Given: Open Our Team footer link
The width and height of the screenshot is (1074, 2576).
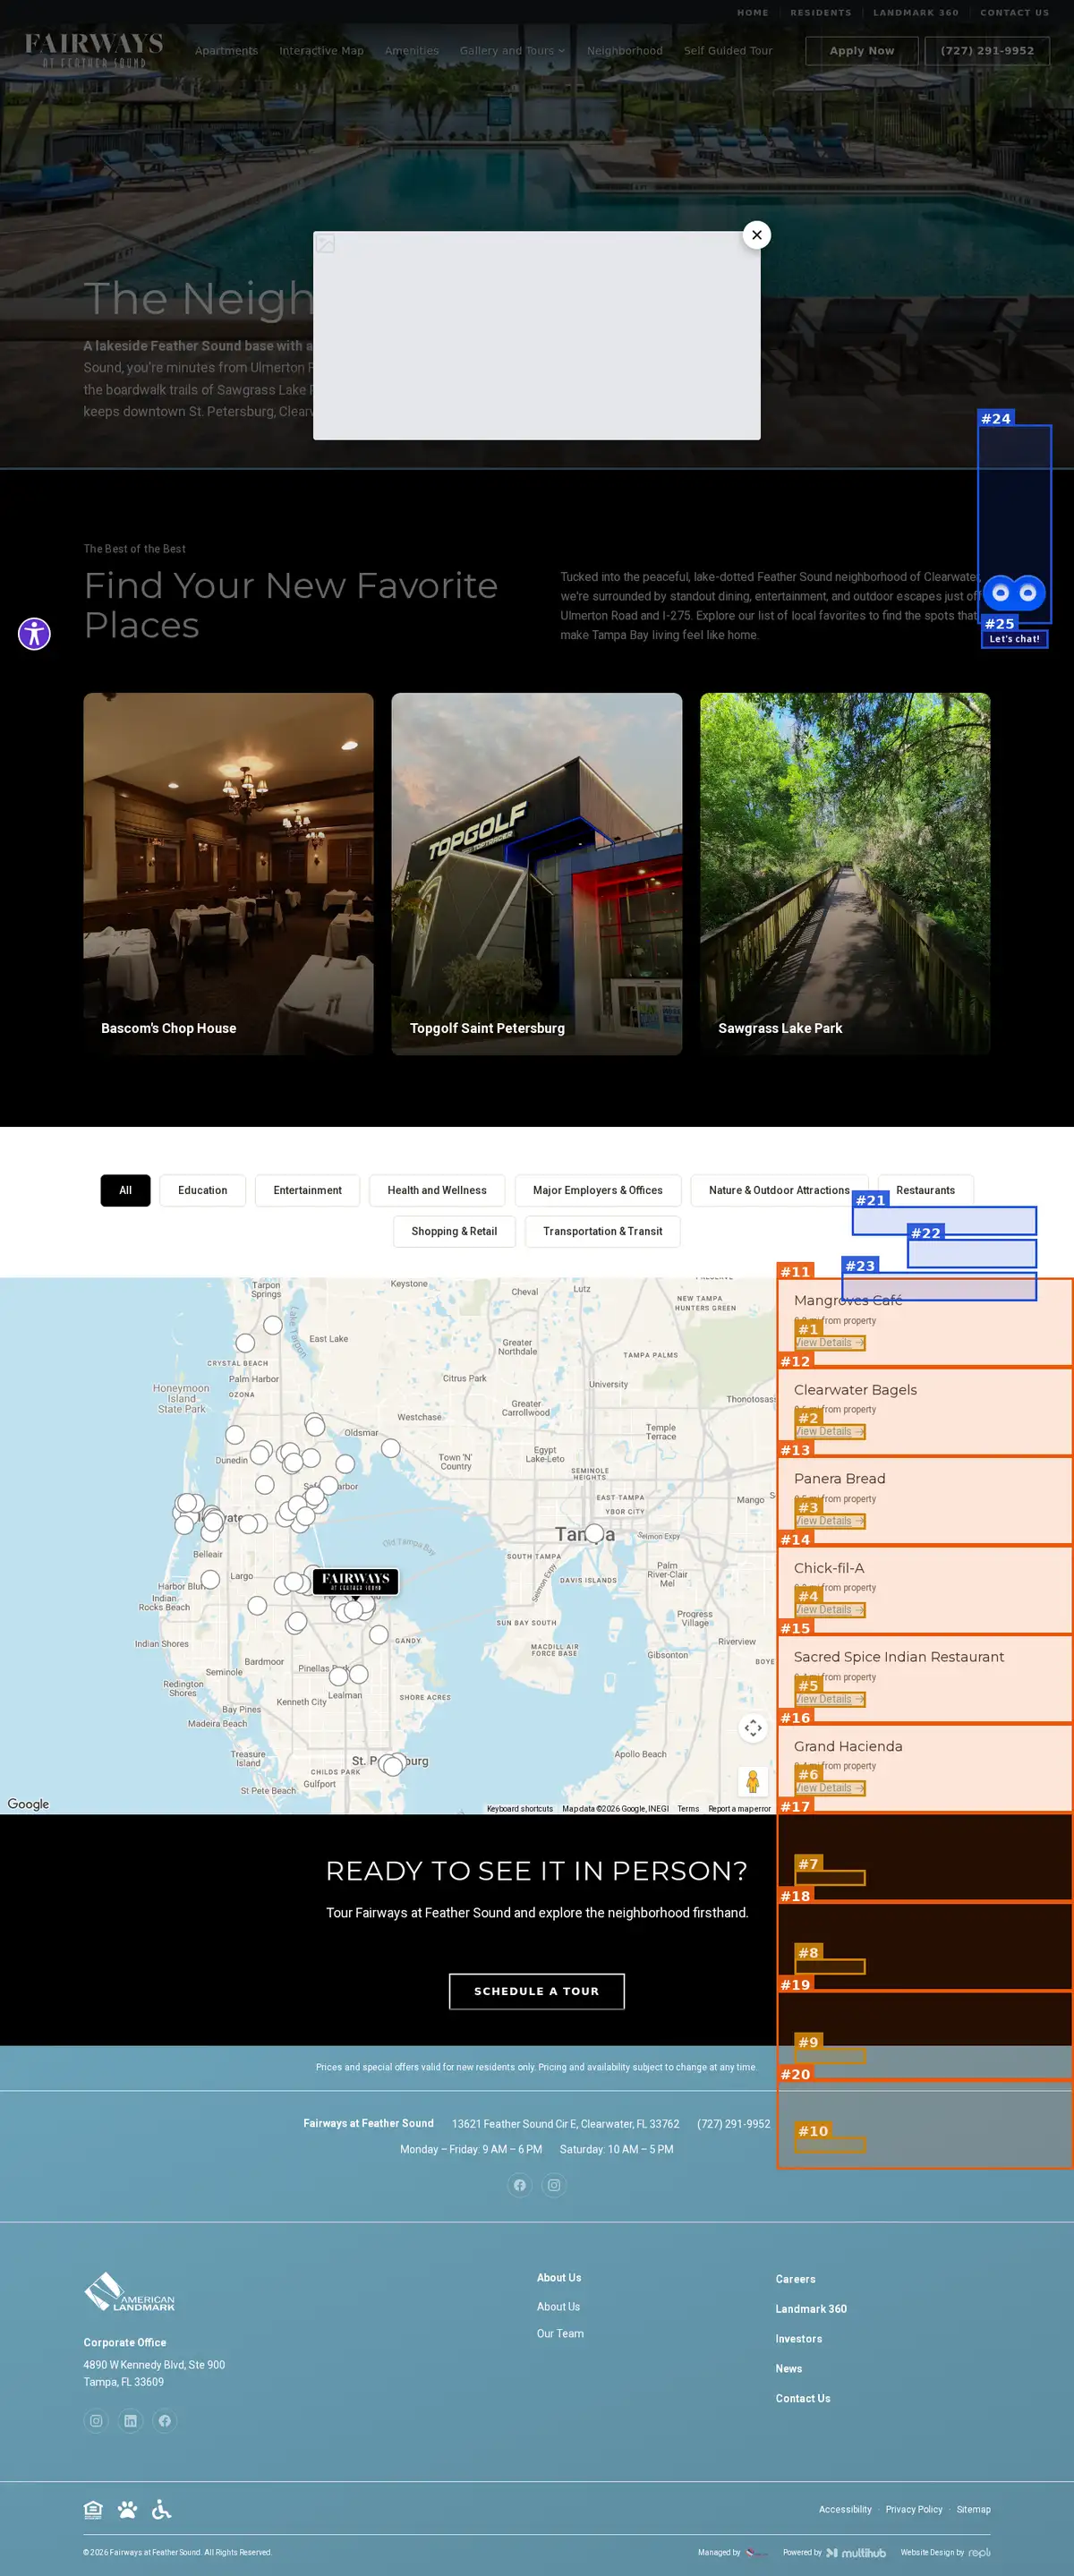Looking at the screenshot, I should (560, 2333).
